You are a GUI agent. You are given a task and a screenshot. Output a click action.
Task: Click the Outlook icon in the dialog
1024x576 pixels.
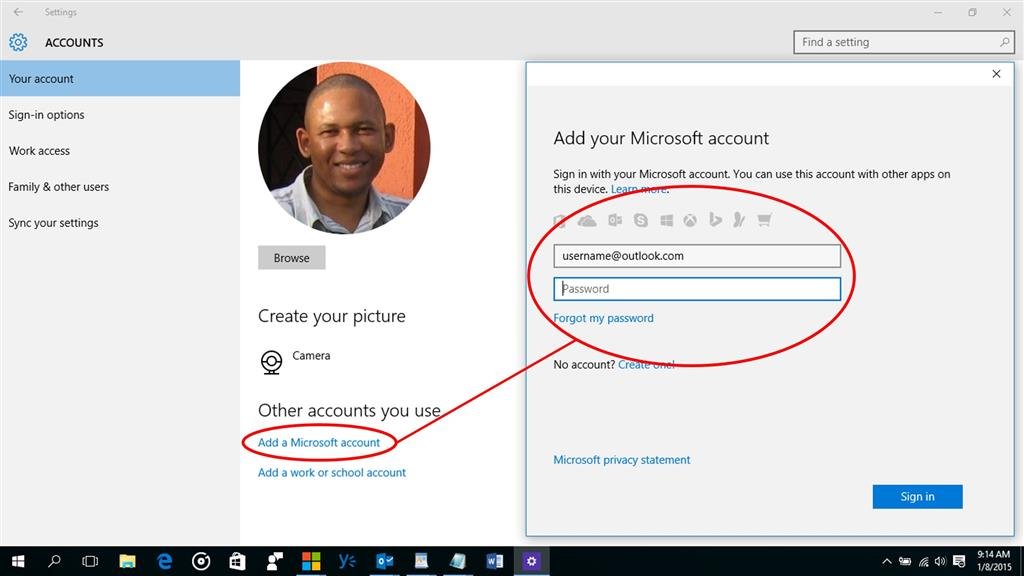pos(615,220)
